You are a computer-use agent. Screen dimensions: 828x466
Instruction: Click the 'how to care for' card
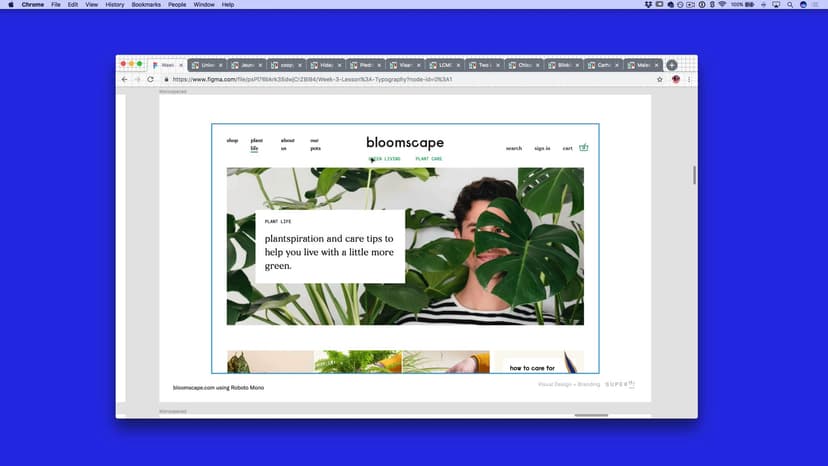pos(537,361)
